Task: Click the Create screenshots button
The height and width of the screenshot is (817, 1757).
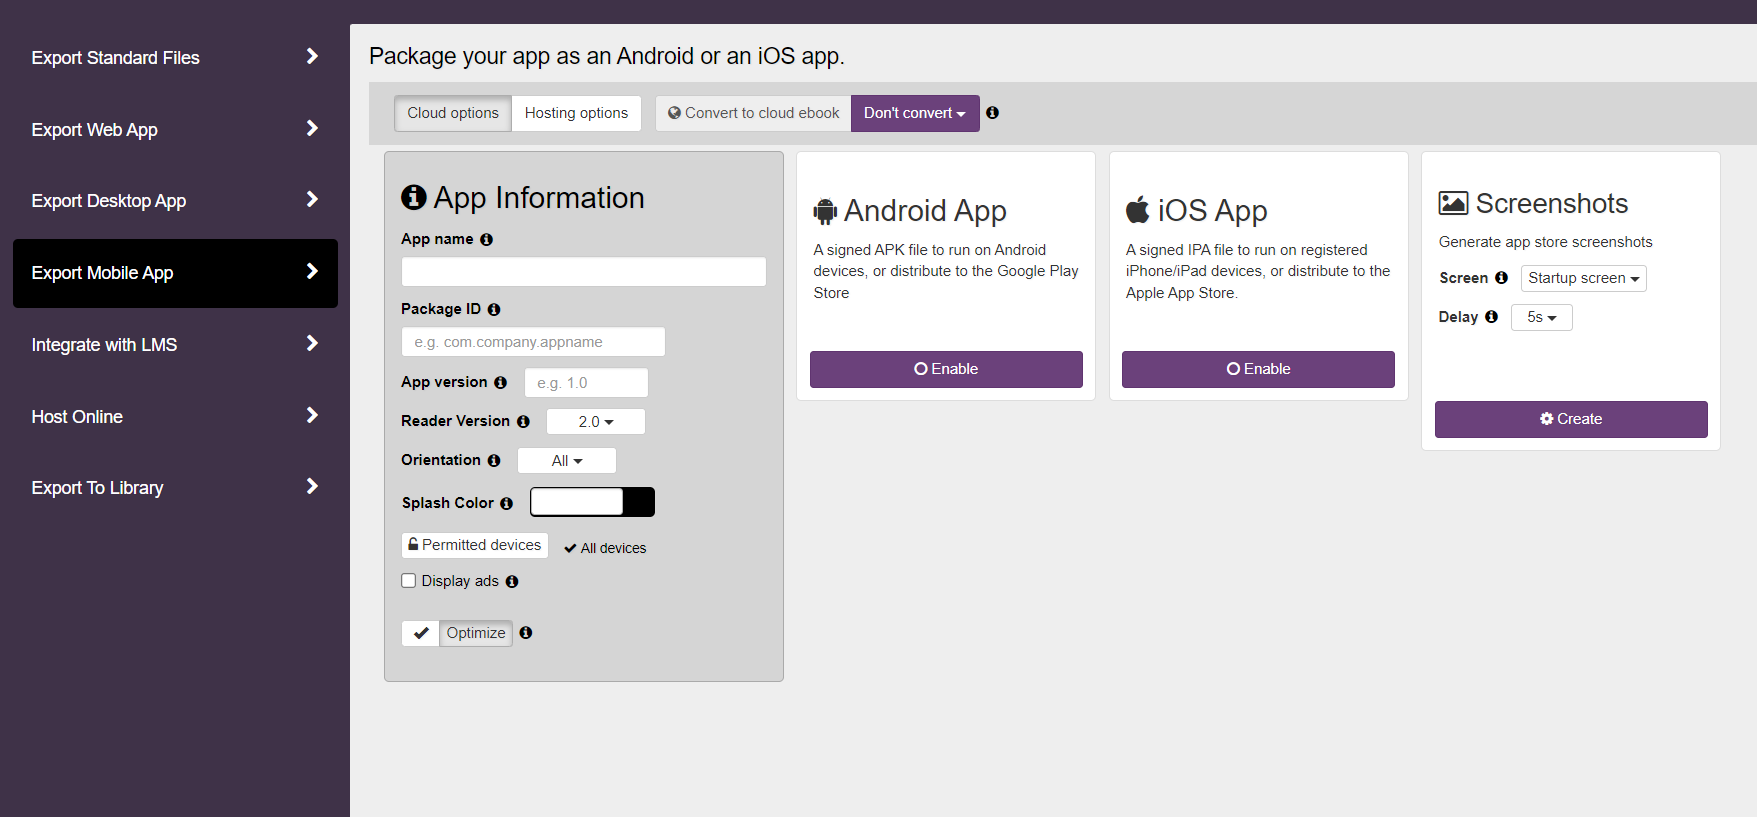Action: tap(1570, 419)
